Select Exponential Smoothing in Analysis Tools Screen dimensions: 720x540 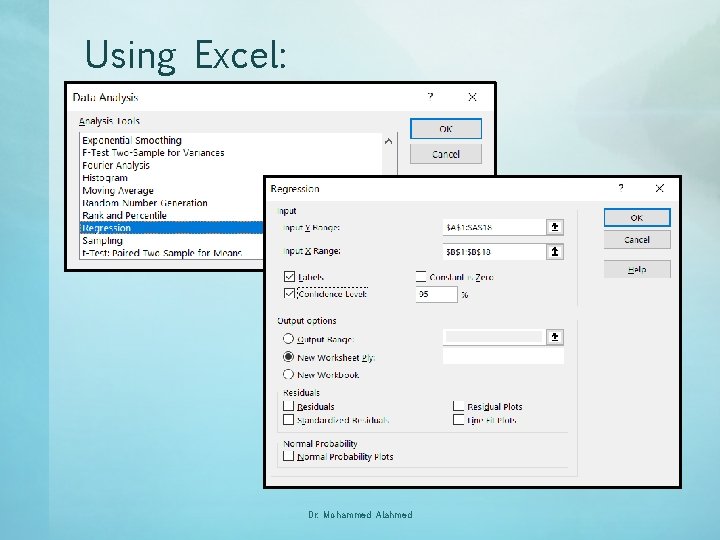tap(132, 140)
